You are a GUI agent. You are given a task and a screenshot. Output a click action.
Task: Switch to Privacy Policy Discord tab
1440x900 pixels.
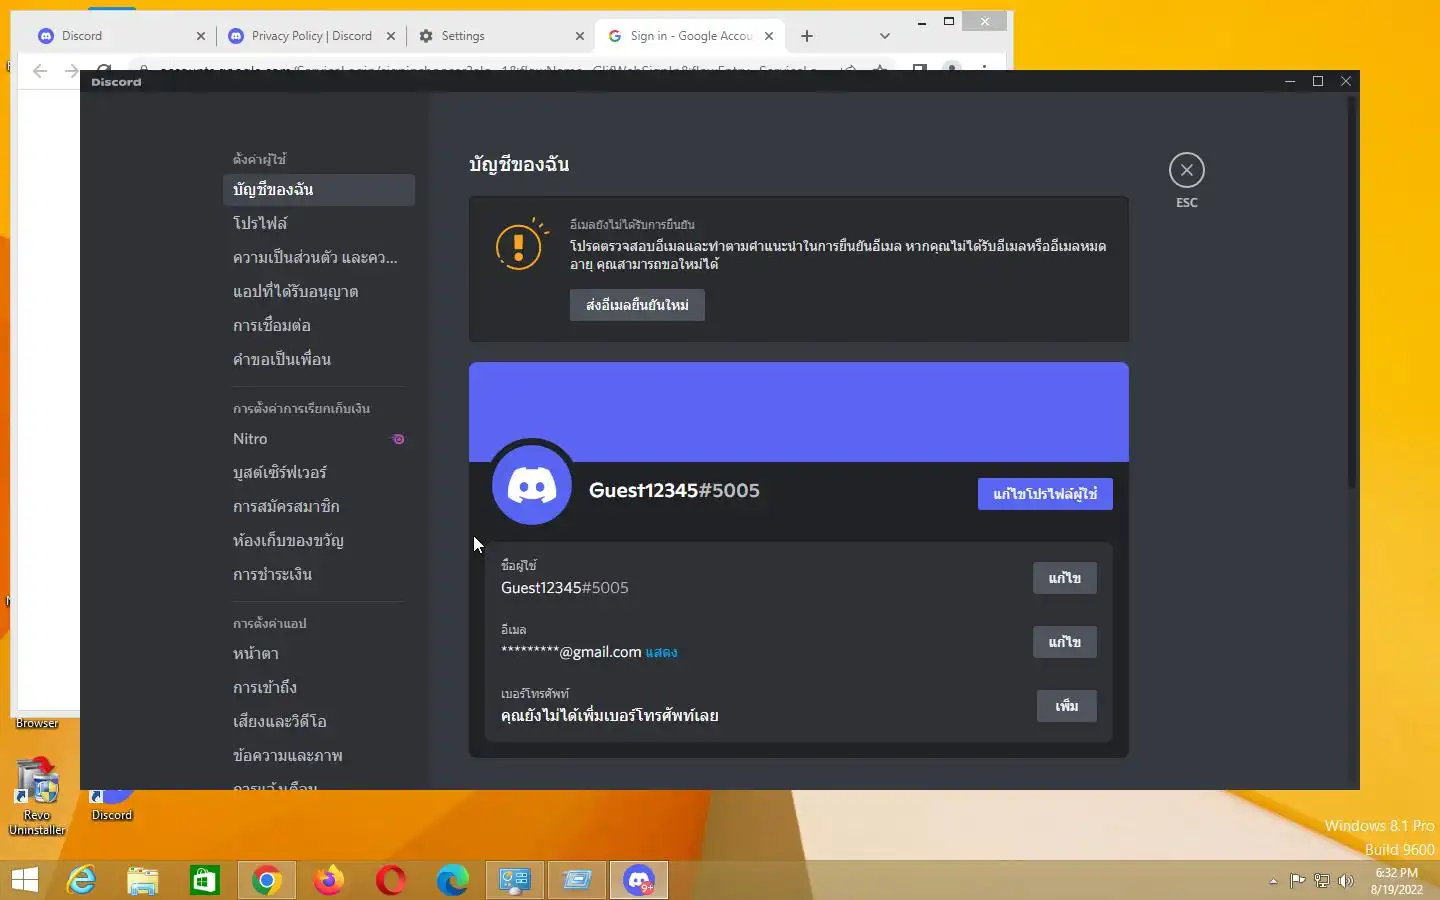(x=310, y=36)
